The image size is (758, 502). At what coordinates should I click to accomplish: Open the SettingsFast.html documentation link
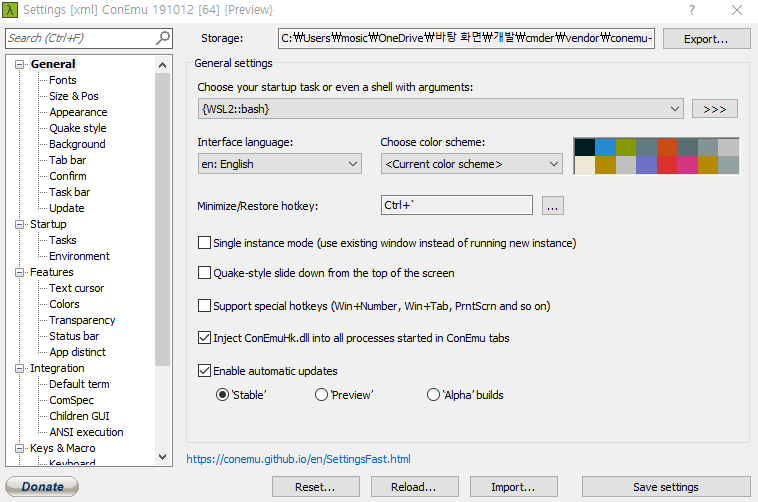298,459
